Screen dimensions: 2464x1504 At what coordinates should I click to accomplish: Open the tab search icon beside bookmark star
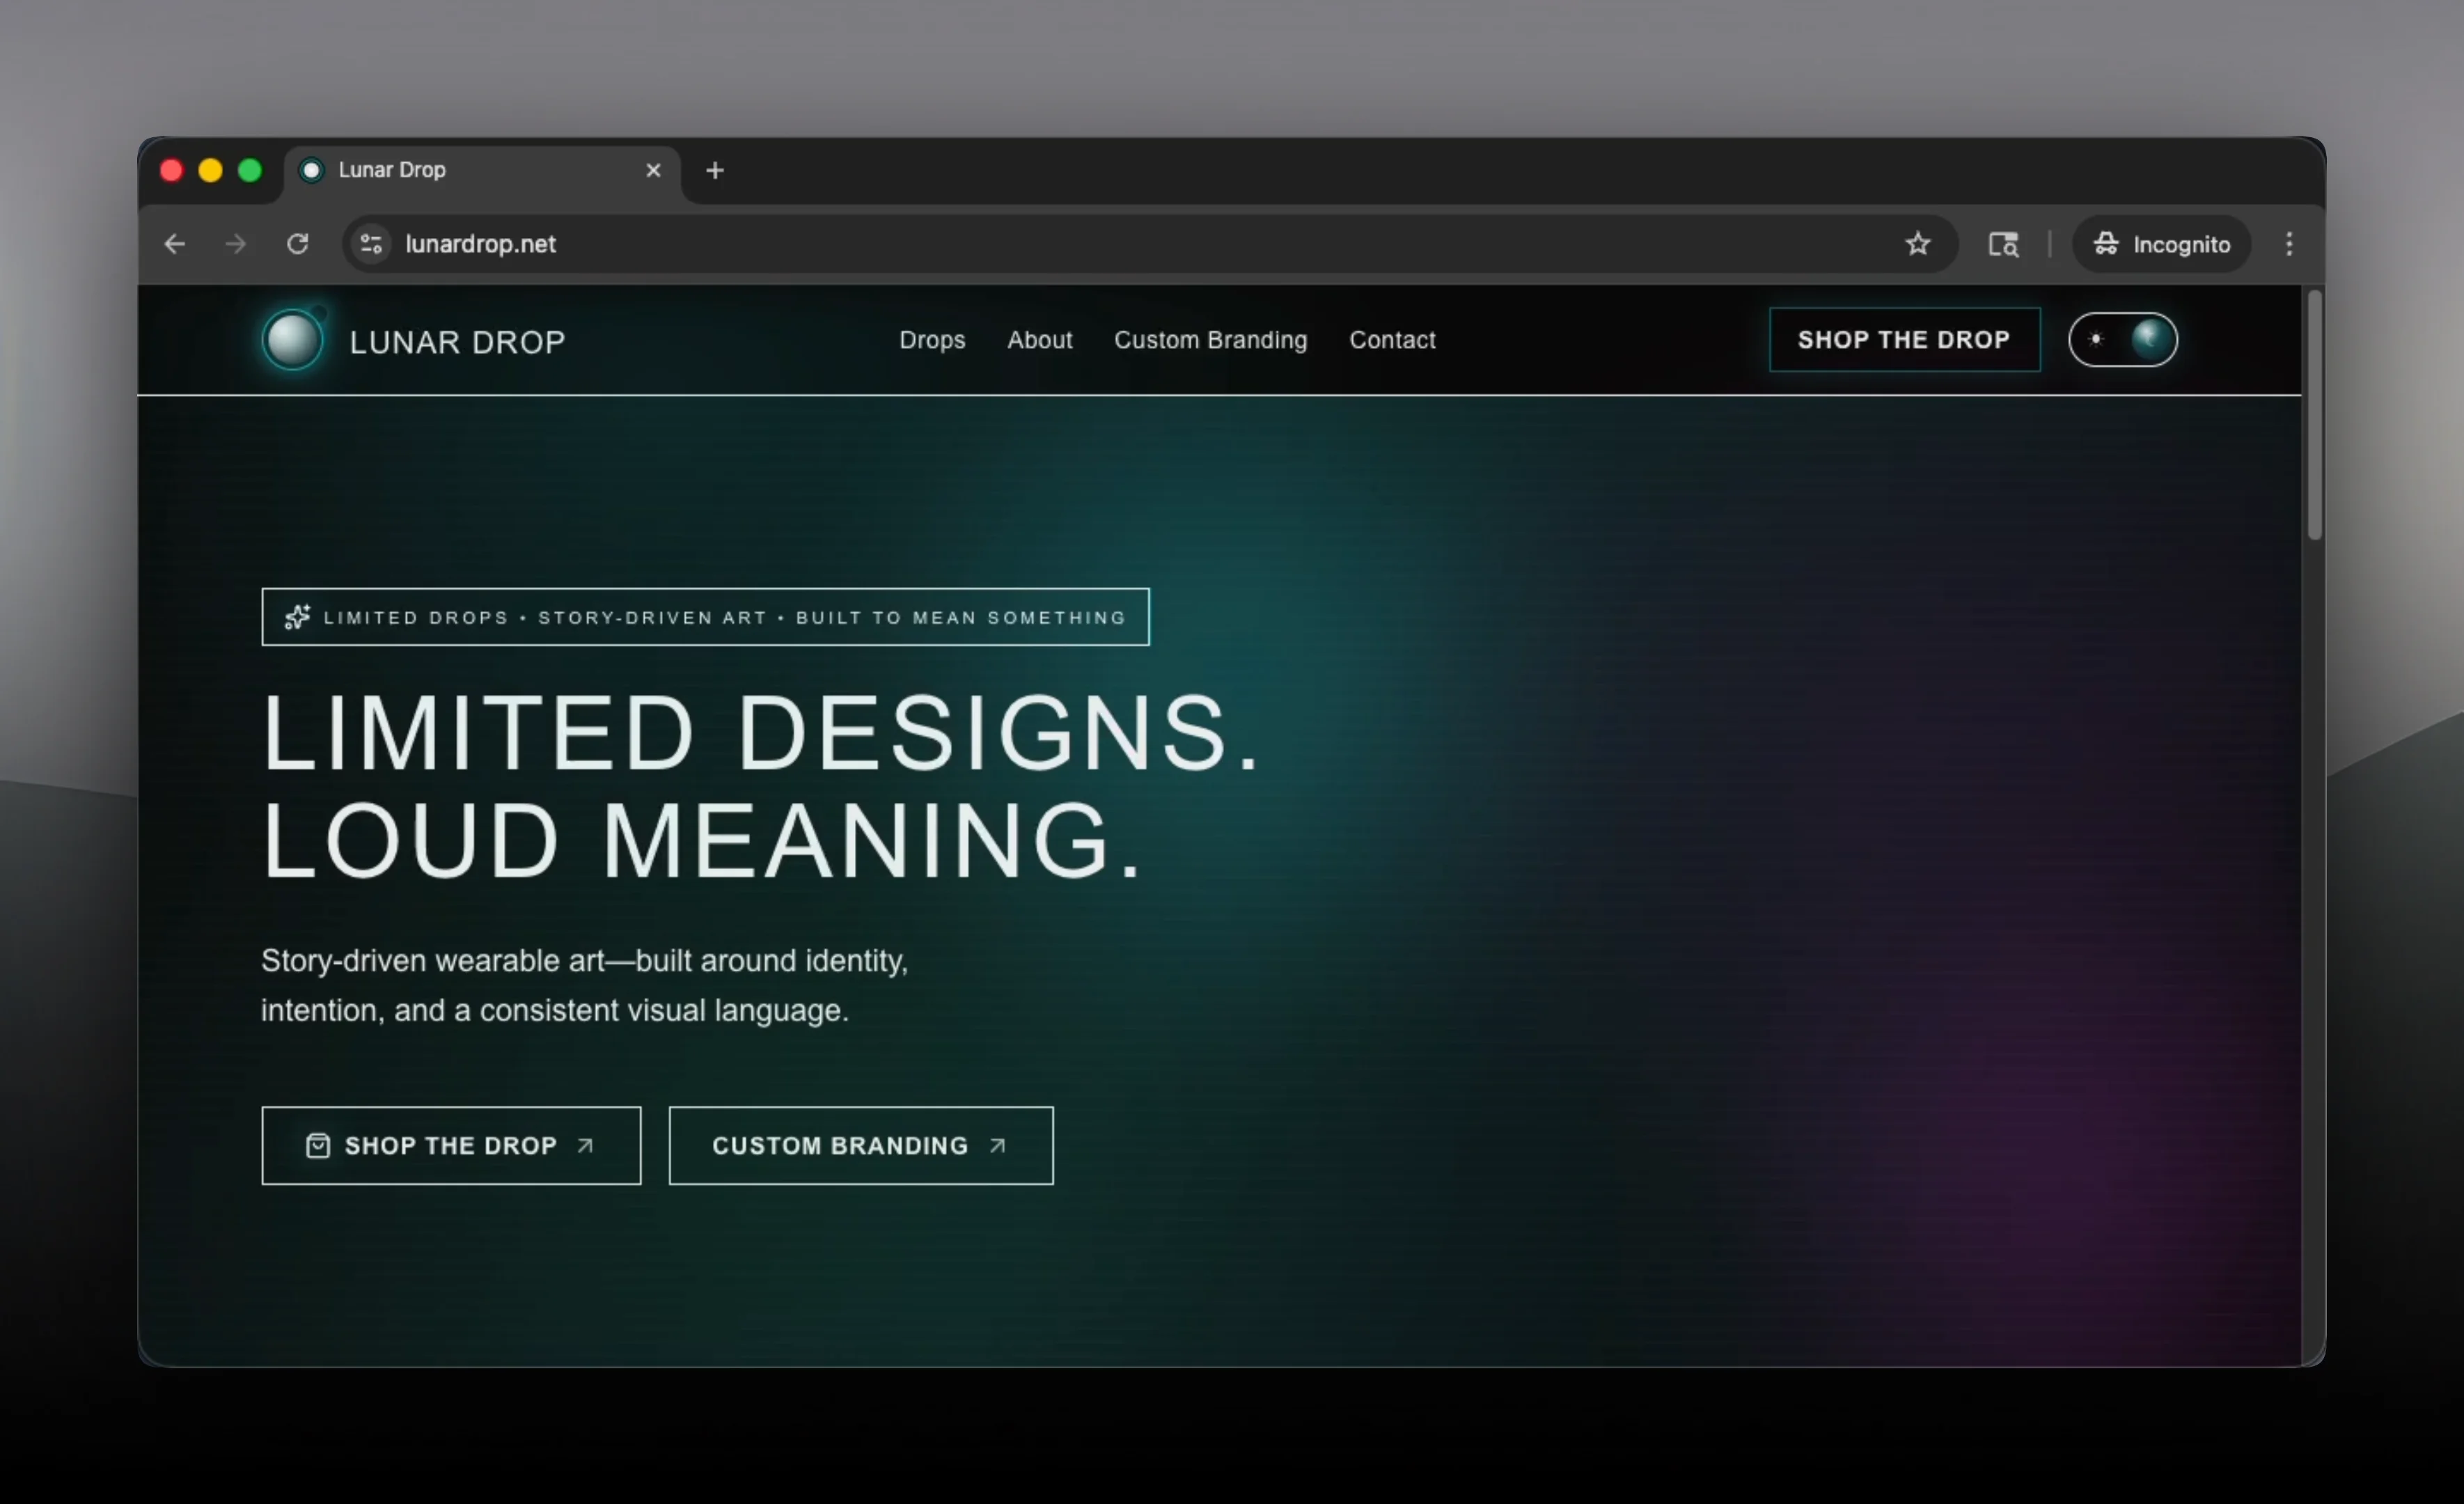(2003, 244)
